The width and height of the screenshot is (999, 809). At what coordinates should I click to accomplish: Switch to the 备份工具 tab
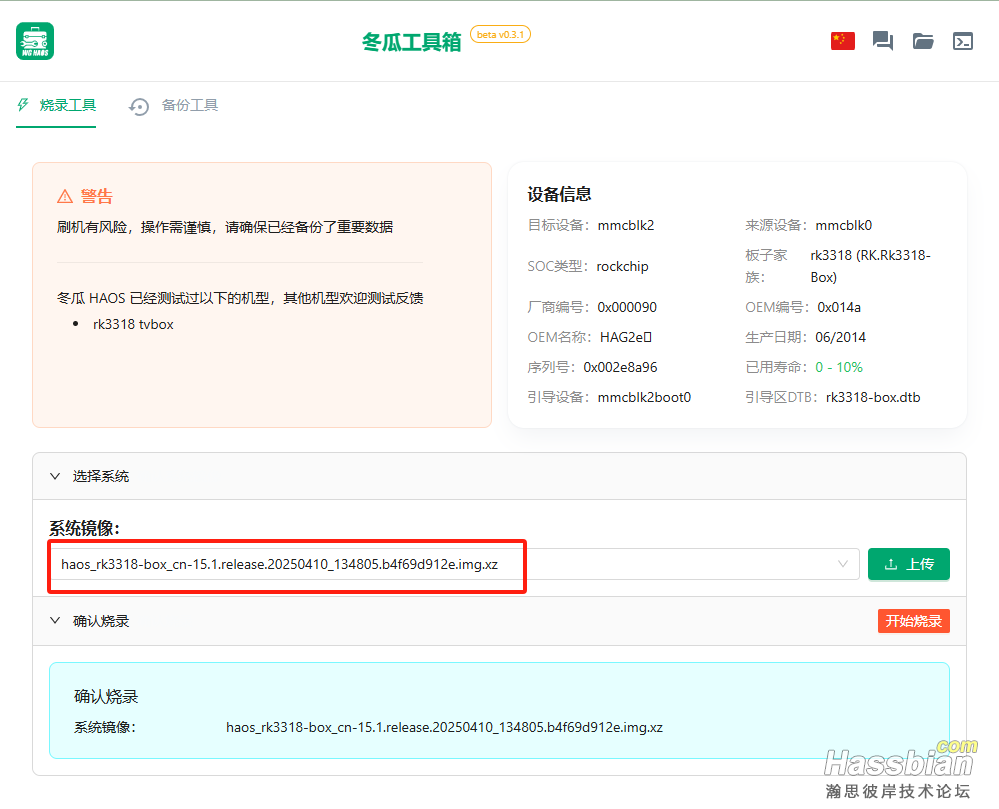click(x=173, y=105)
